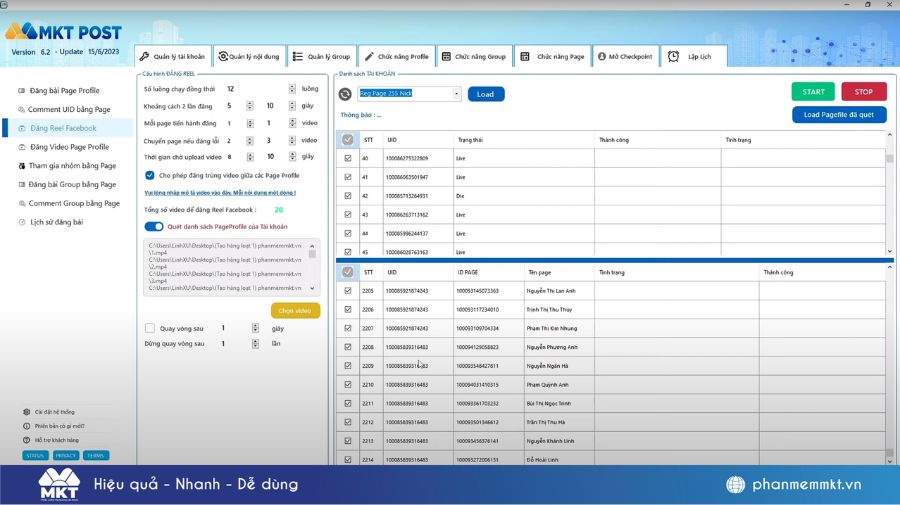900x505 pixels.
Task: Click the key icon on Quản lý tài khoản
Action: coord(144,57)
